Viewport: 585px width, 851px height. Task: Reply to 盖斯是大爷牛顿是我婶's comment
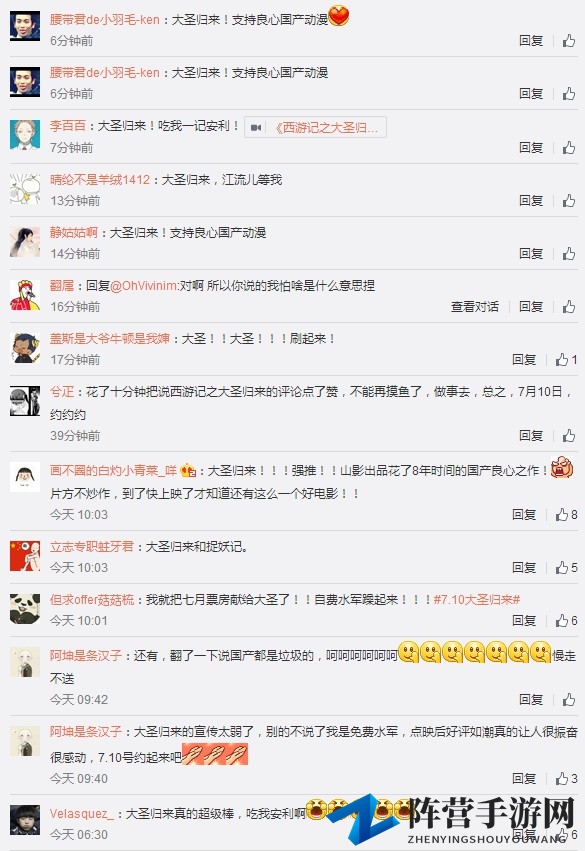pyautogui.click(x=524, y=359)
